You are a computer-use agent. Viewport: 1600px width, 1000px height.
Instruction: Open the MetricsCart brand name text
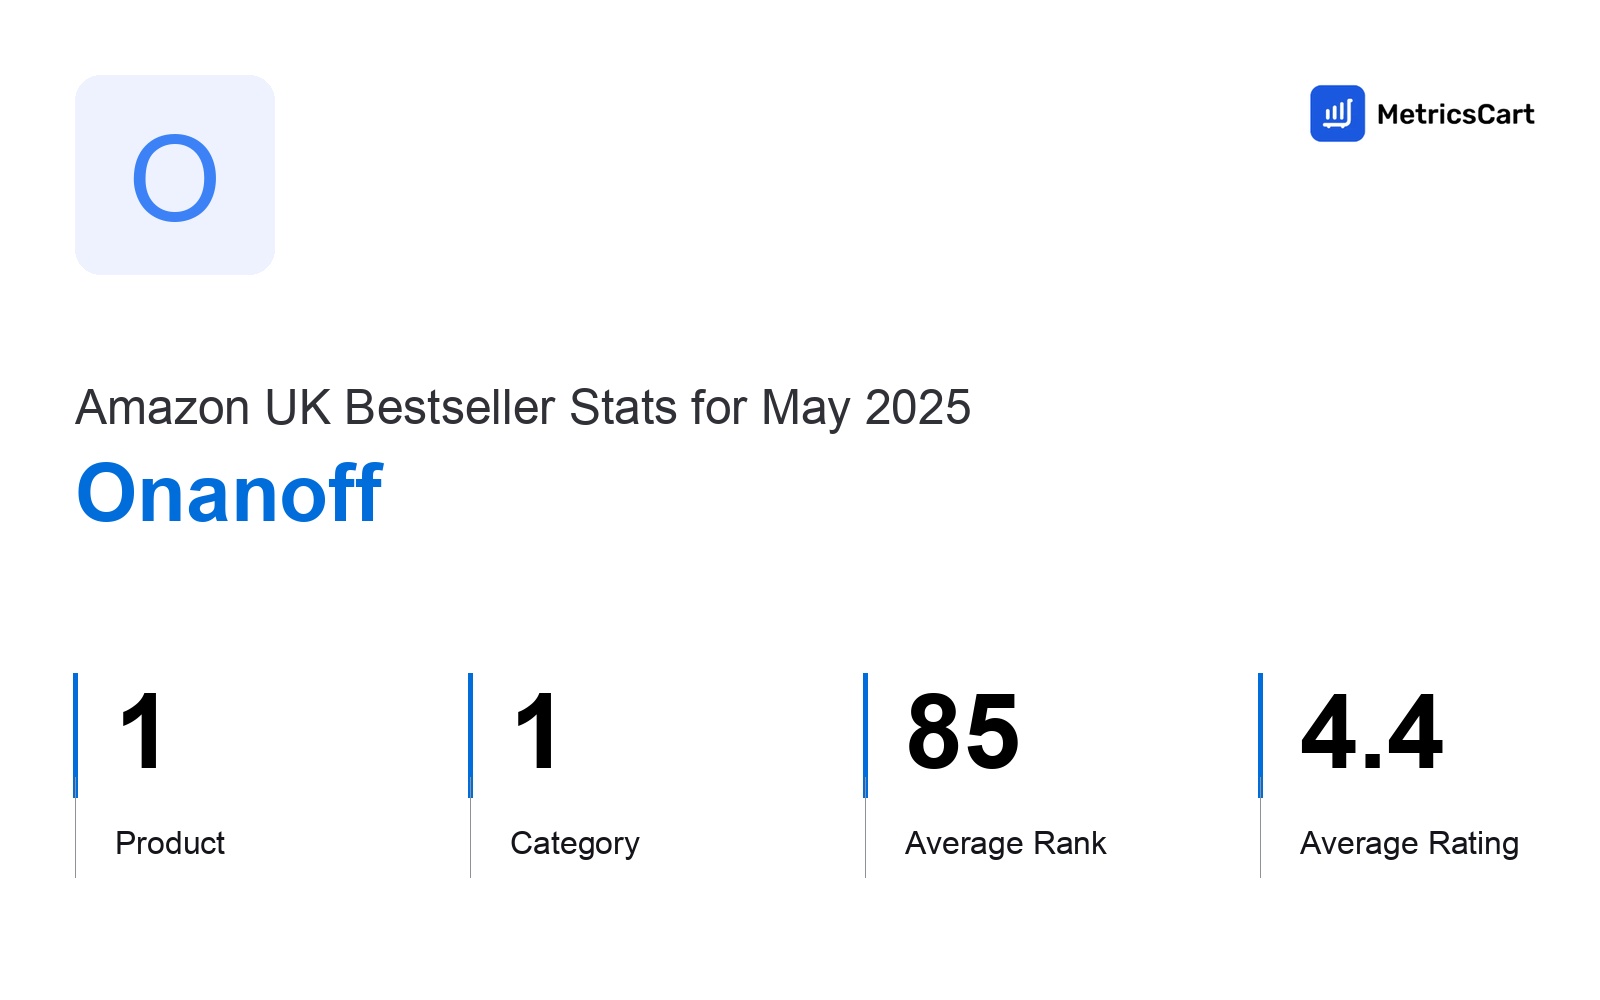point(1455,114)
